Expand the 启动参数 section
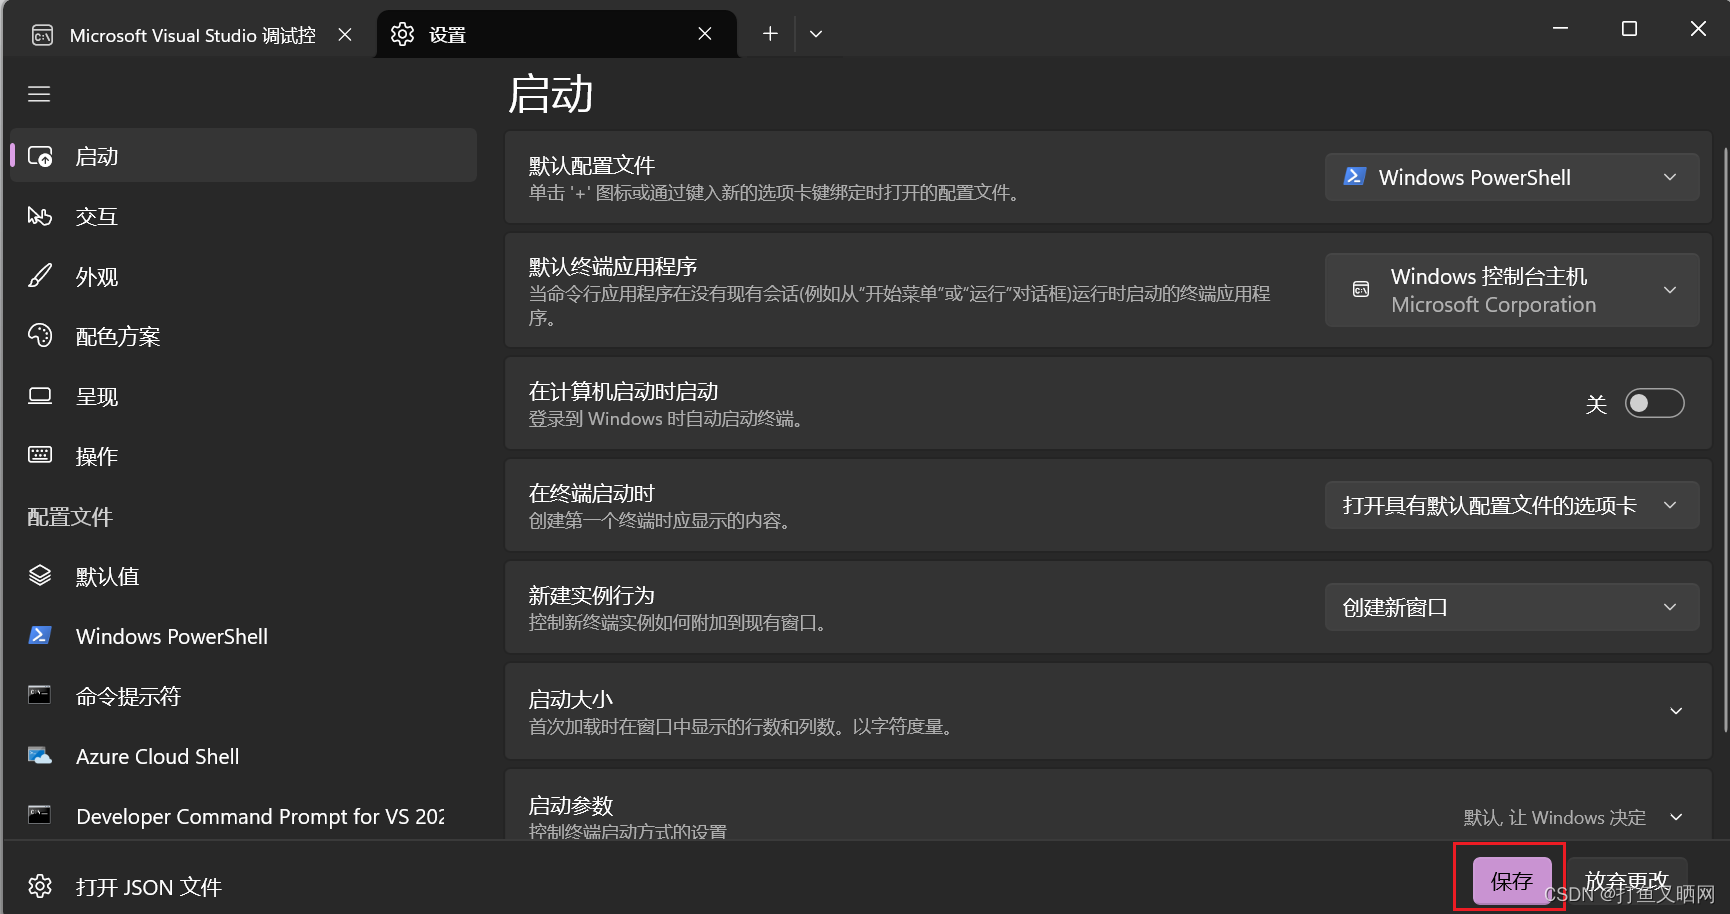Image resolution: width=1730 pixels, height=914 pixels. point(1108,805)
